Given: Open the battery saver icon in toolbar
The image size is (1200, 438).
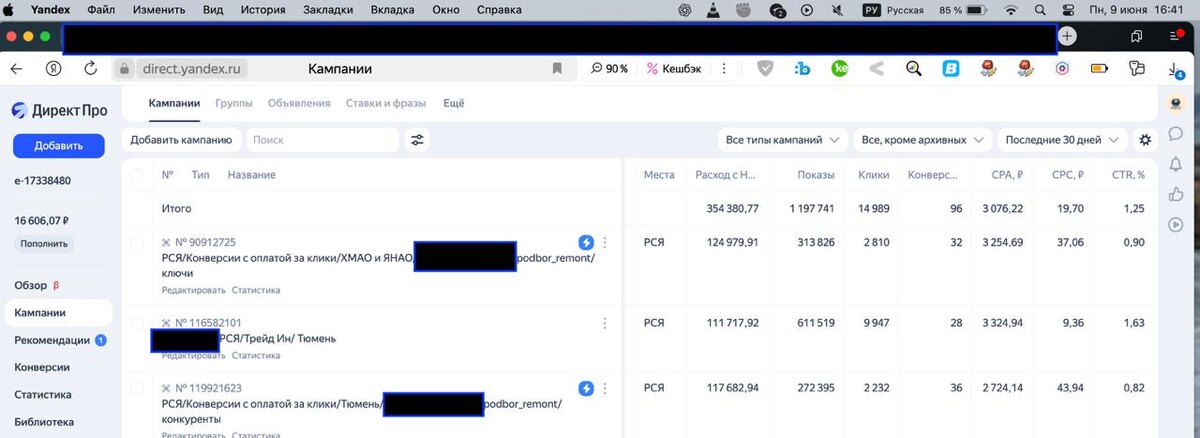Looking at the screenshot, I should click(x=1100, y=69).
